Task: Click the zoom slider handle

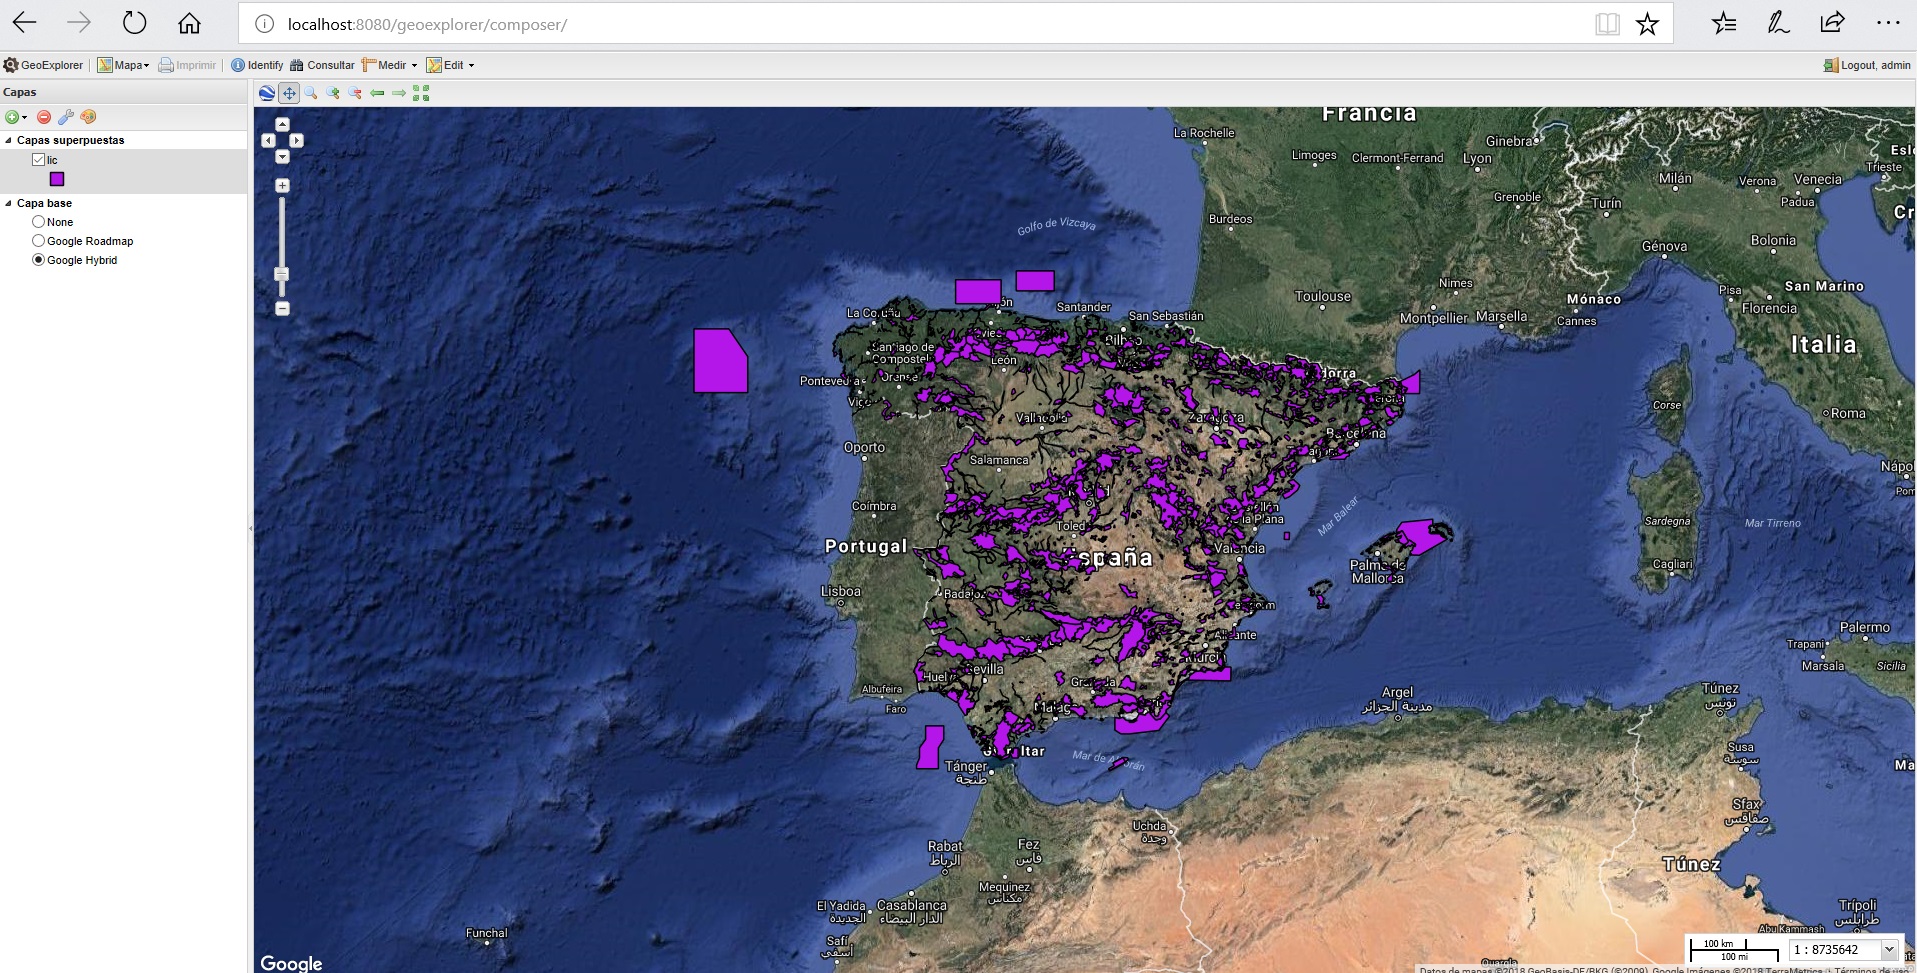Action: pos(282,274)
